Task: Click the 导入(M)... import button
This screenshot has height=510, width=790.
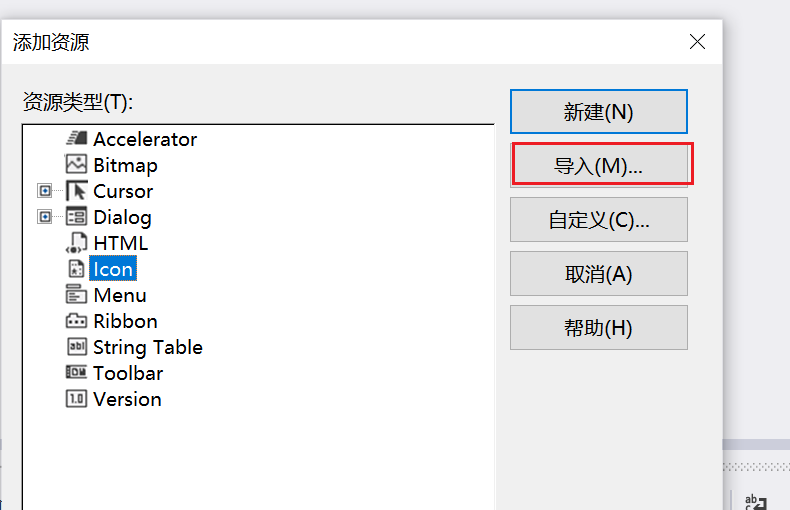Action: 599,165
